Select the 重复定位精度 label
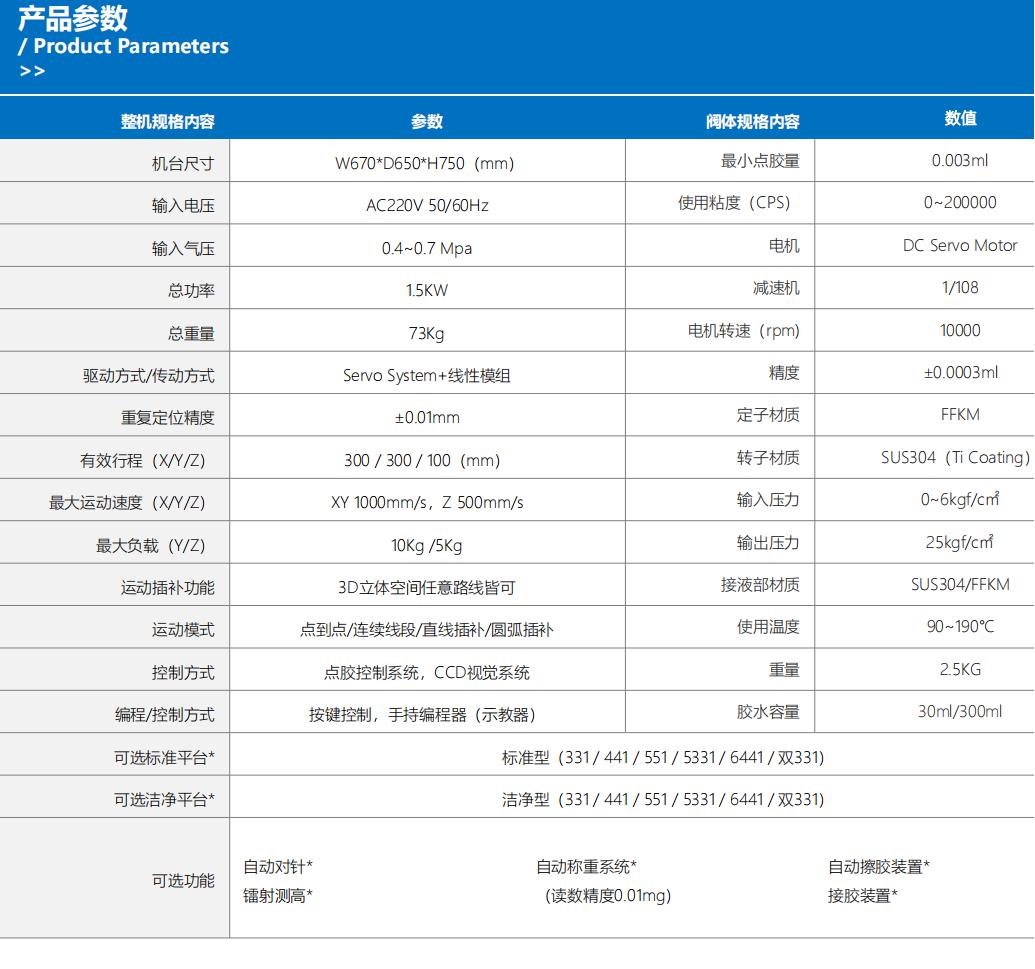 click(x=168, y=418)
